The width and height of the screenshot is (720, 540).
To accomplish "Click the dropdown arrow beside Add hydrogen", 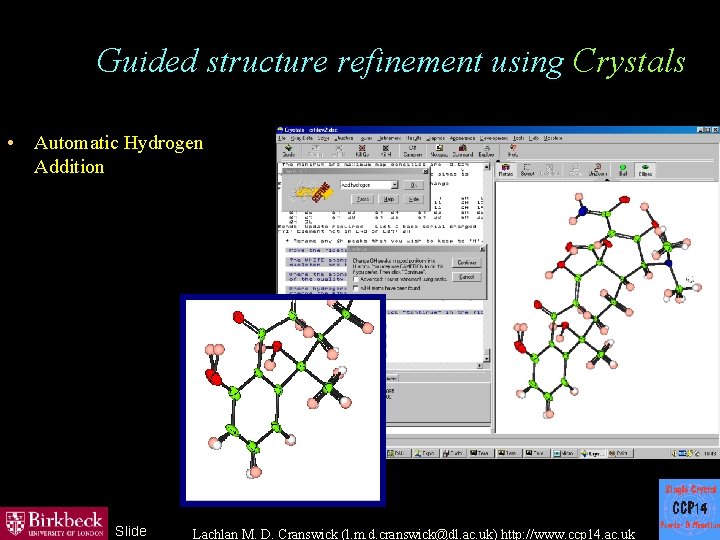I will [x=395, y=185].
